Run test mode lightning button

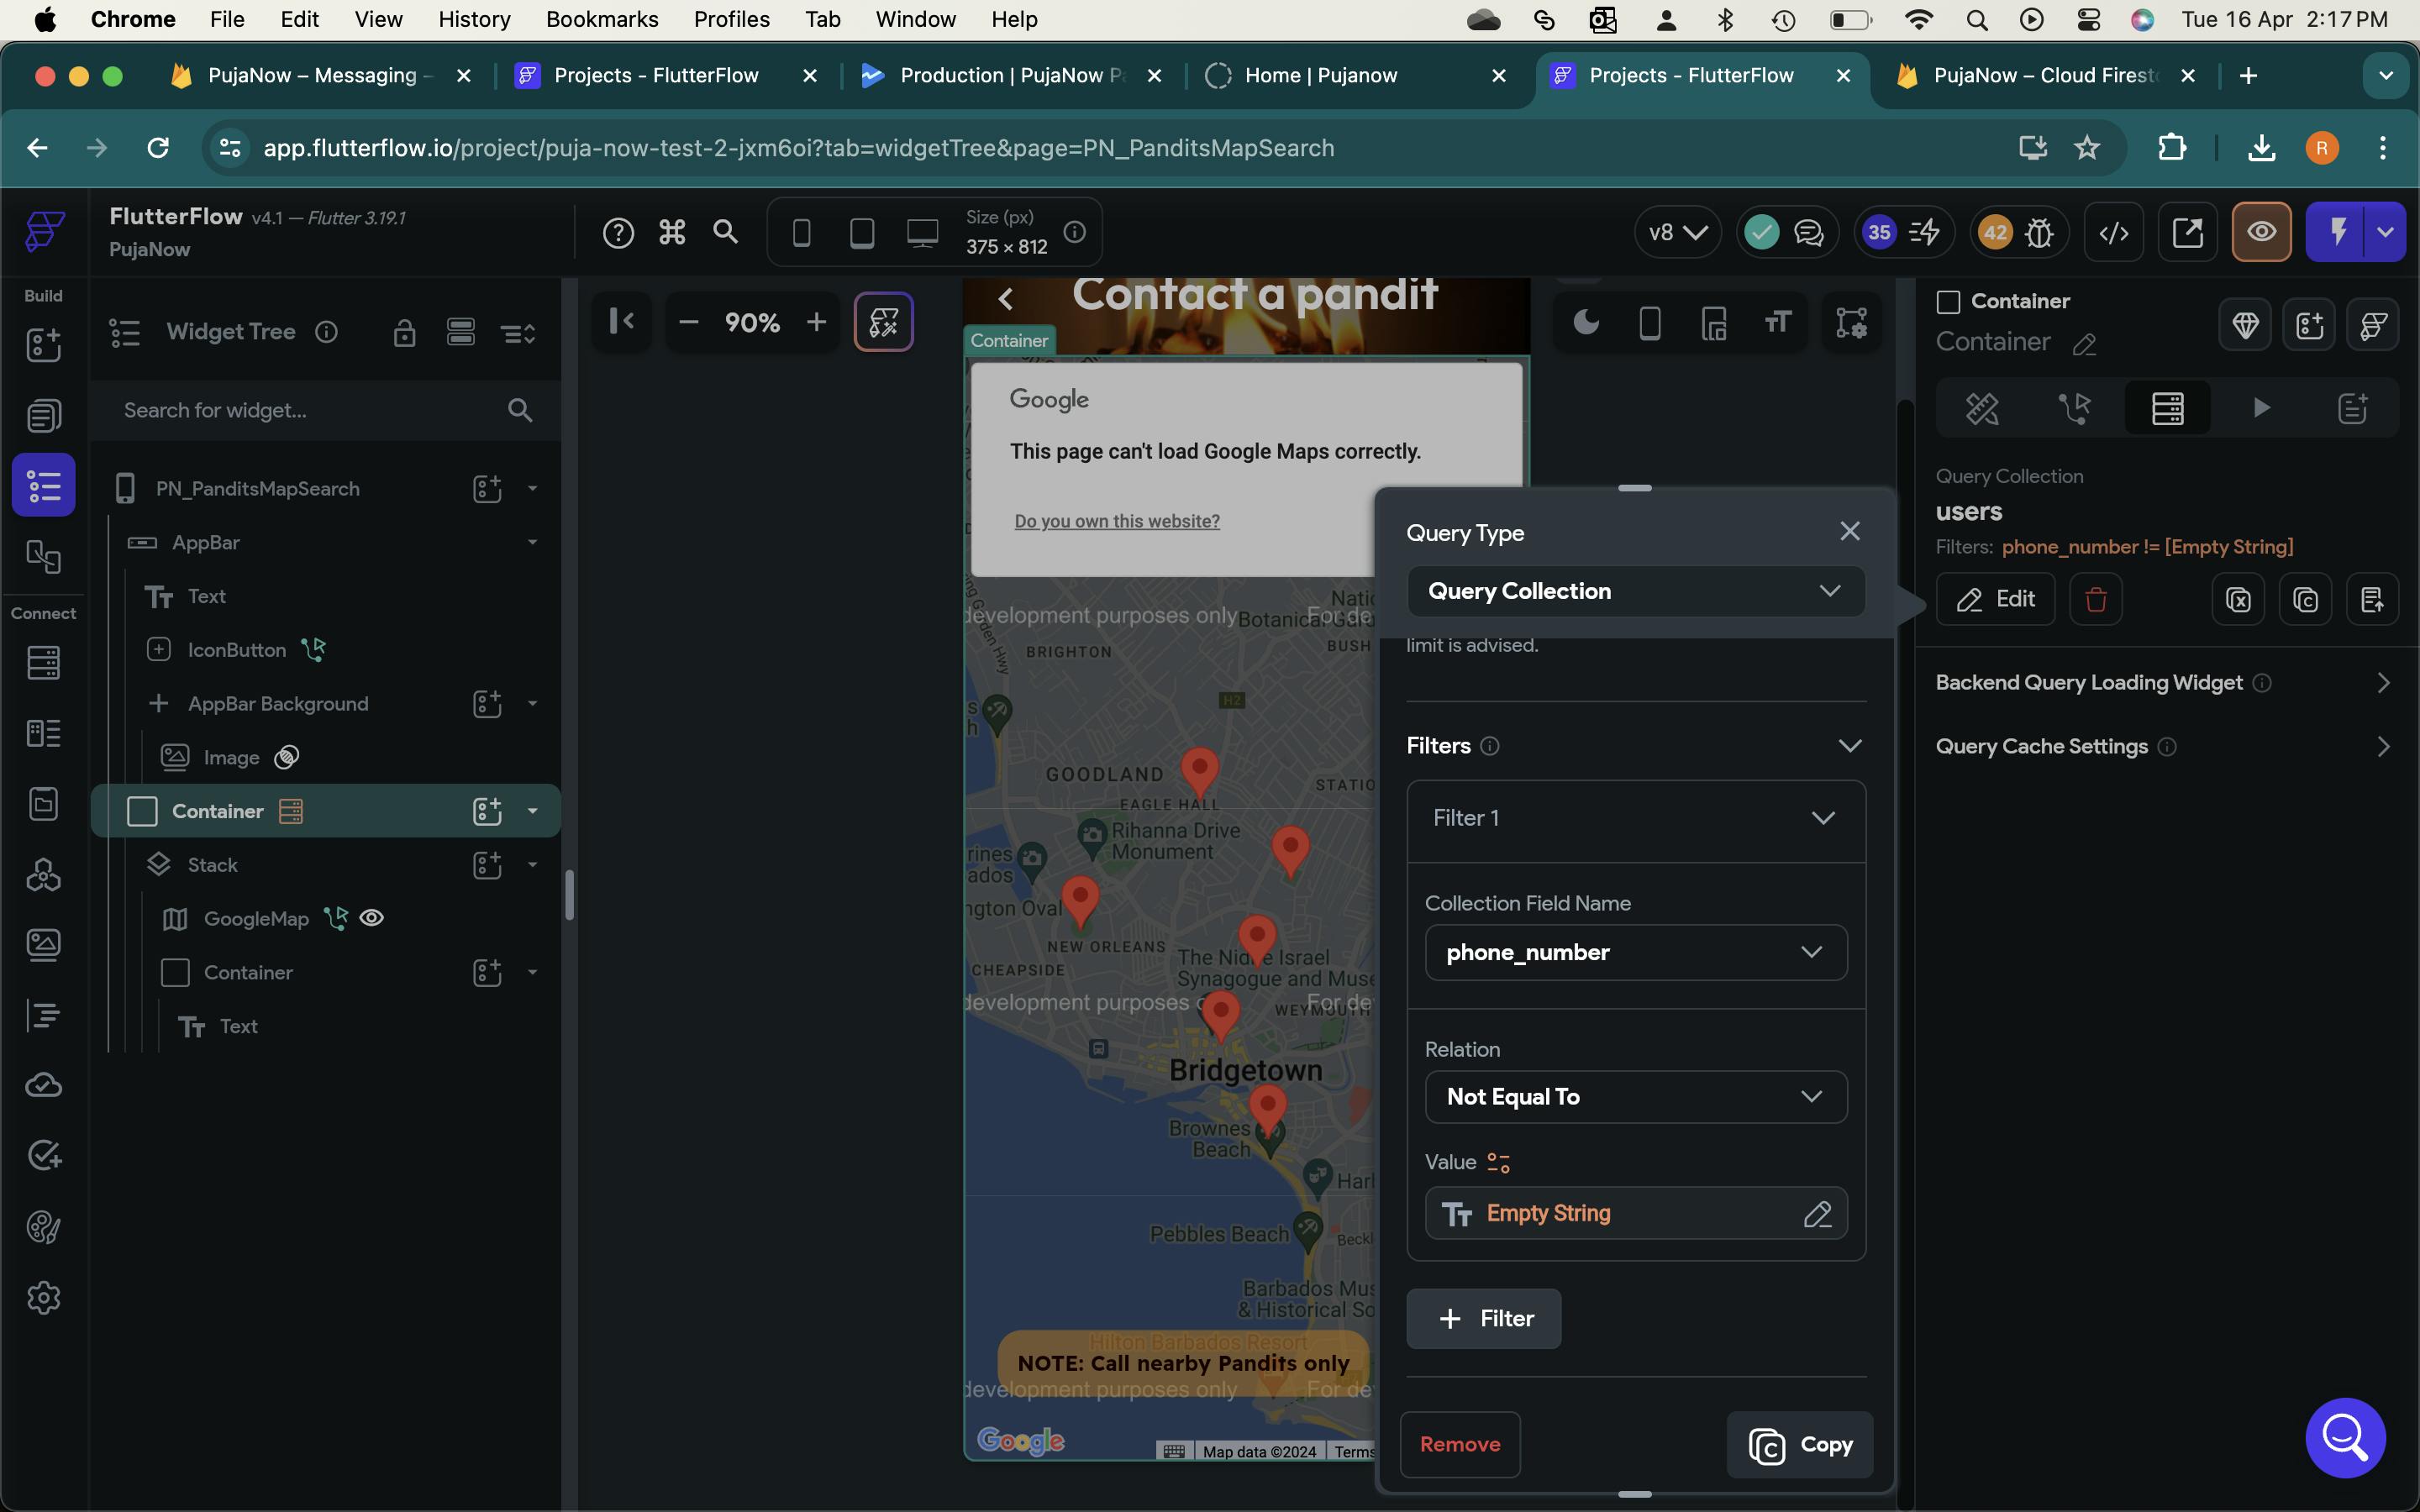click(2337, 232)
